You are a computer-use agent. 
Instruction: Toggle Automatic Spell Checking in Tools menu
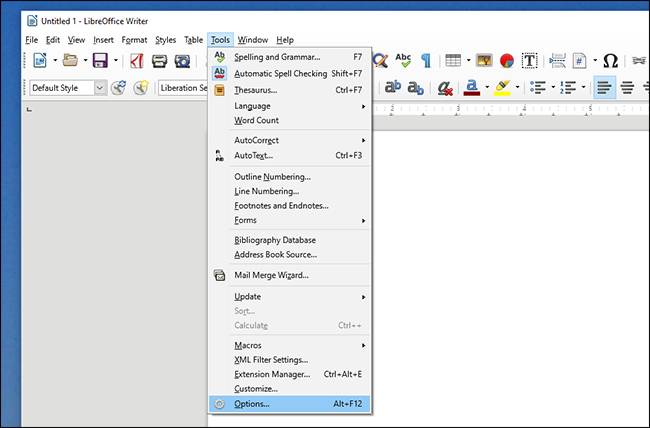tap(289, 73)
